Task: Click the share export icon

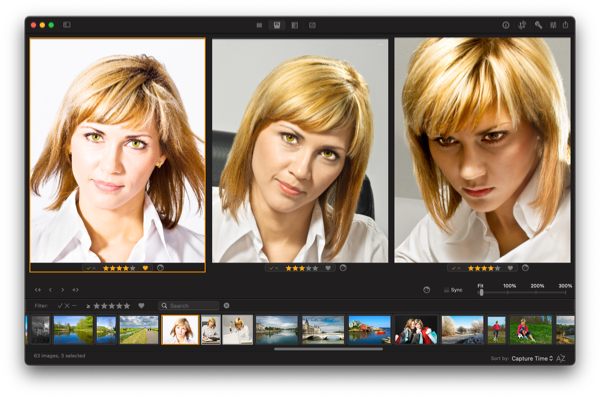Action: (566, 25)
